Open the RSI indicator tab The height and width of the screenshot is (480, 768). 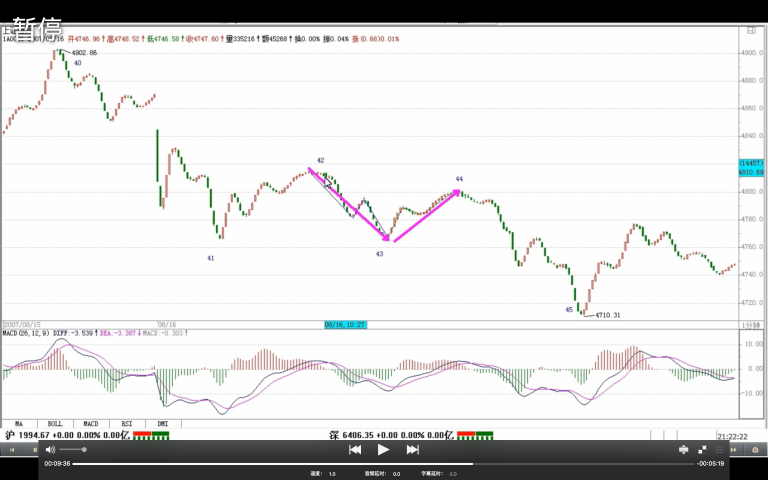coord(126,424)
